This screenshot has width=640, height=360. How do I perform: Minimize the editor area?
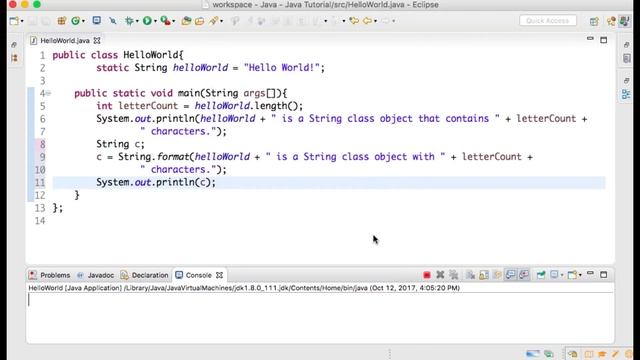tap(590, 39)
